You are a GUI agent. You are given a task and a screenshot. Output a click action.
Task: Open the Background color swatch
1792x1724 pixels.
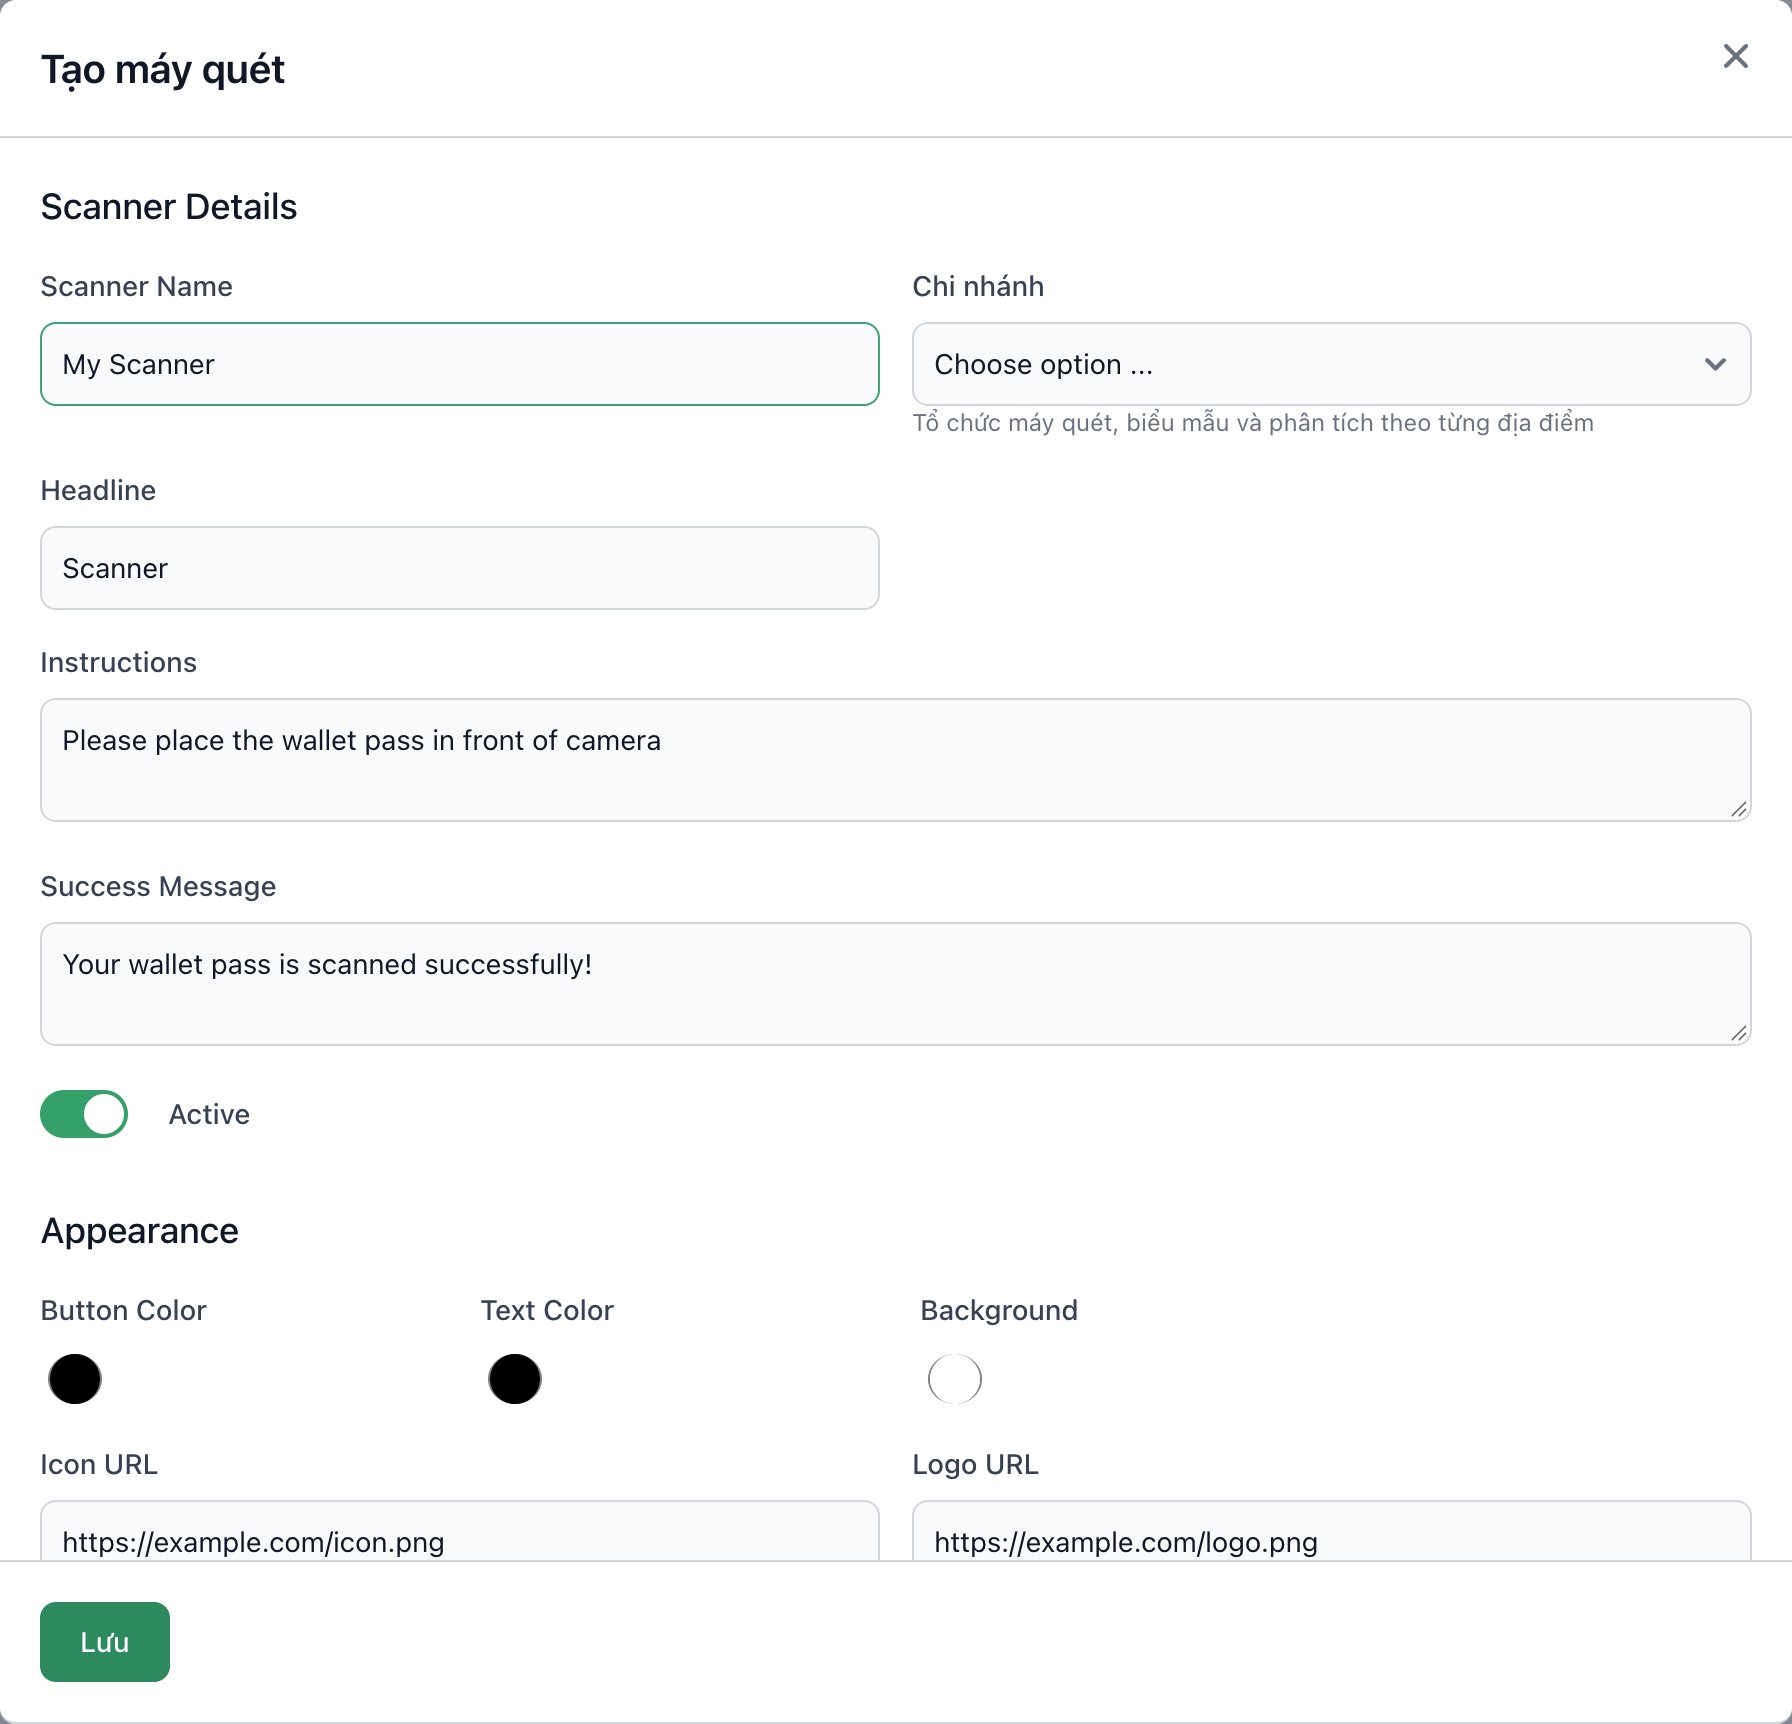click(x=955, y=1379)
